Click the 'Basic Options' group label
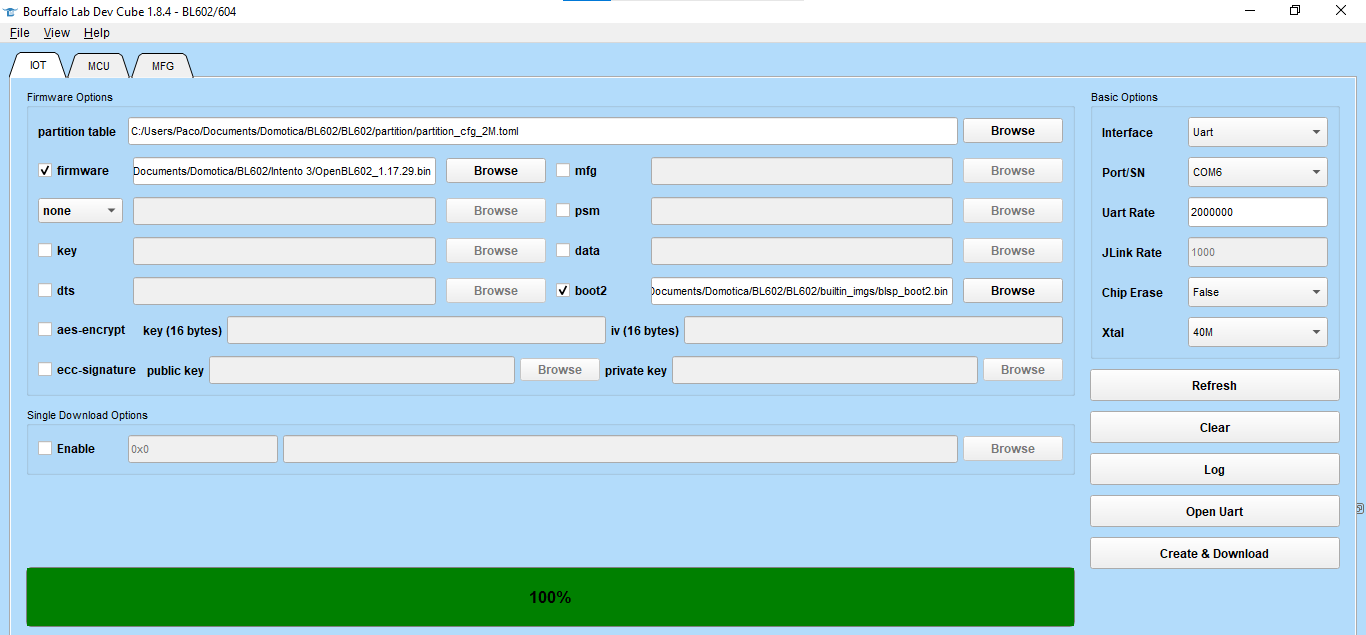The image size is (1366, 635). 1124,97
